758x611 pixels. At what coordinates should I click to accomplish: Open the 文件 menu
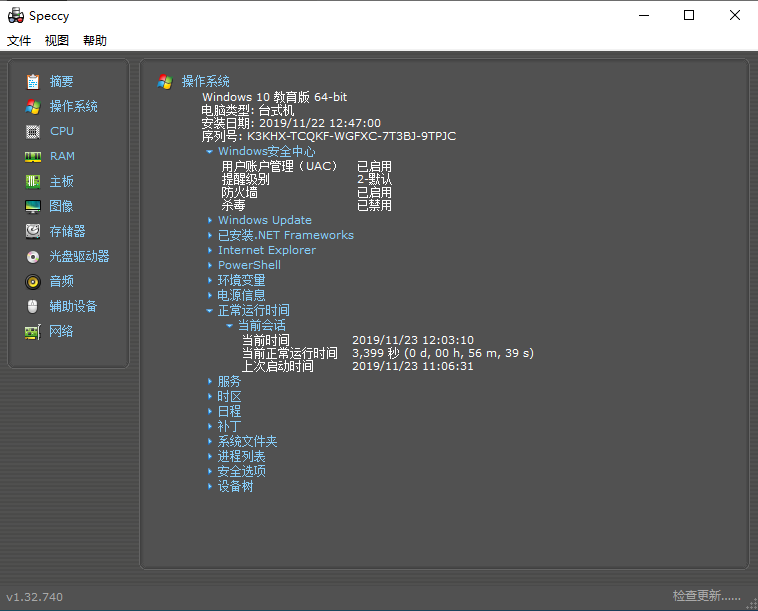tap(19, 41)
